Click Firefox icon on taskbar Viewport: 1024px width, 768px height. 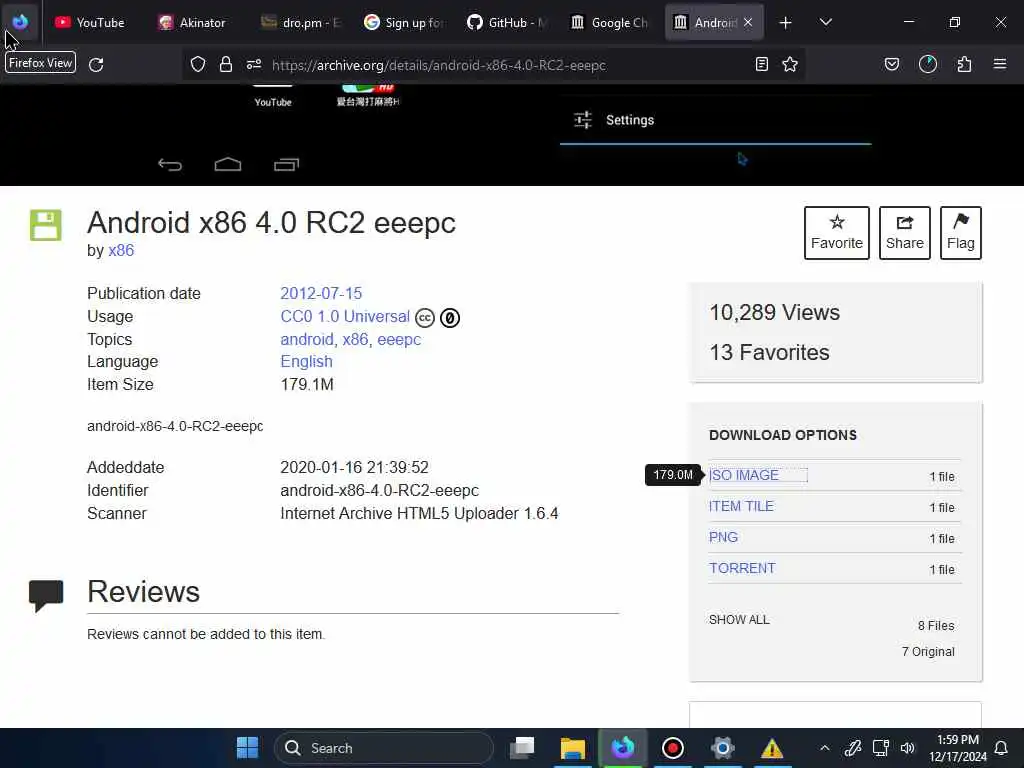pyautogui.click(x=623, y=748)
